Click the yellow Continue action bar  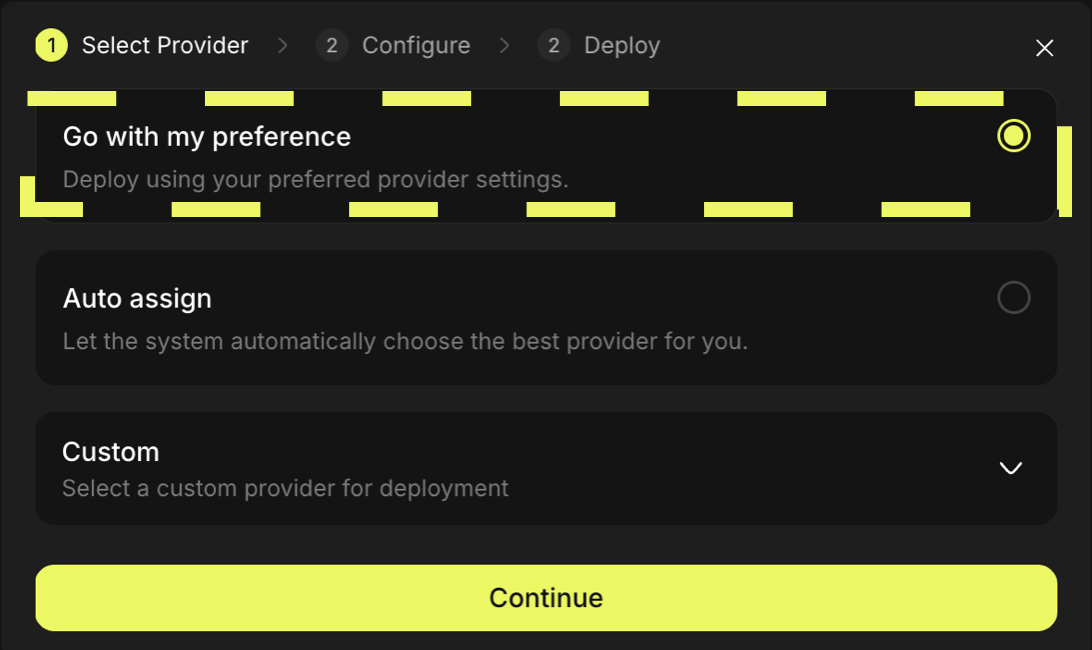[546, 597]
